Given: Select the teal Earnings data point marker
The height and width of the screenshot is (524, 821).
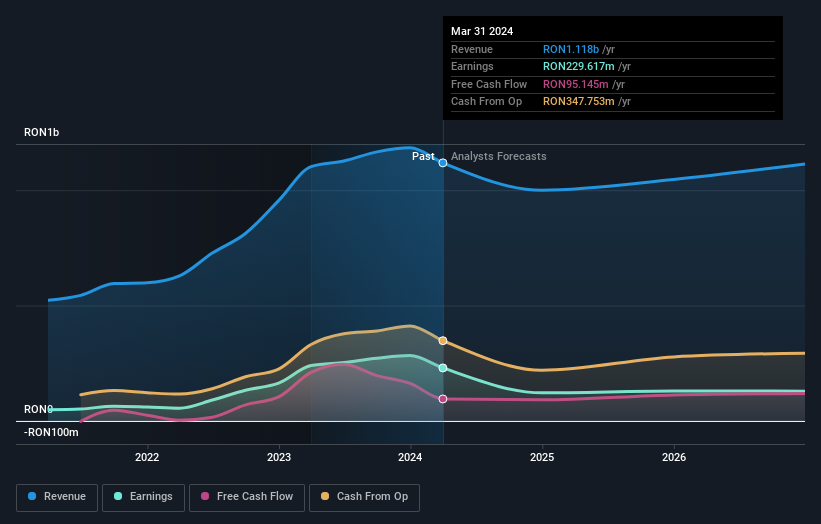Looking at the screenshot, I should 443,368.
